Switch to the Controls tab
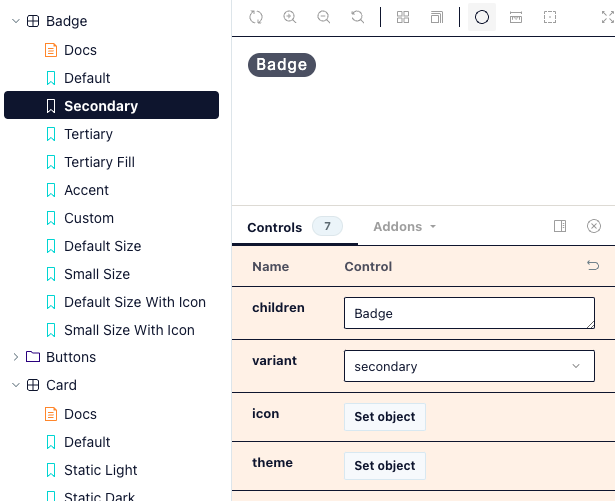The width and height of the screenshot is (615, 501). click(275, 227)
